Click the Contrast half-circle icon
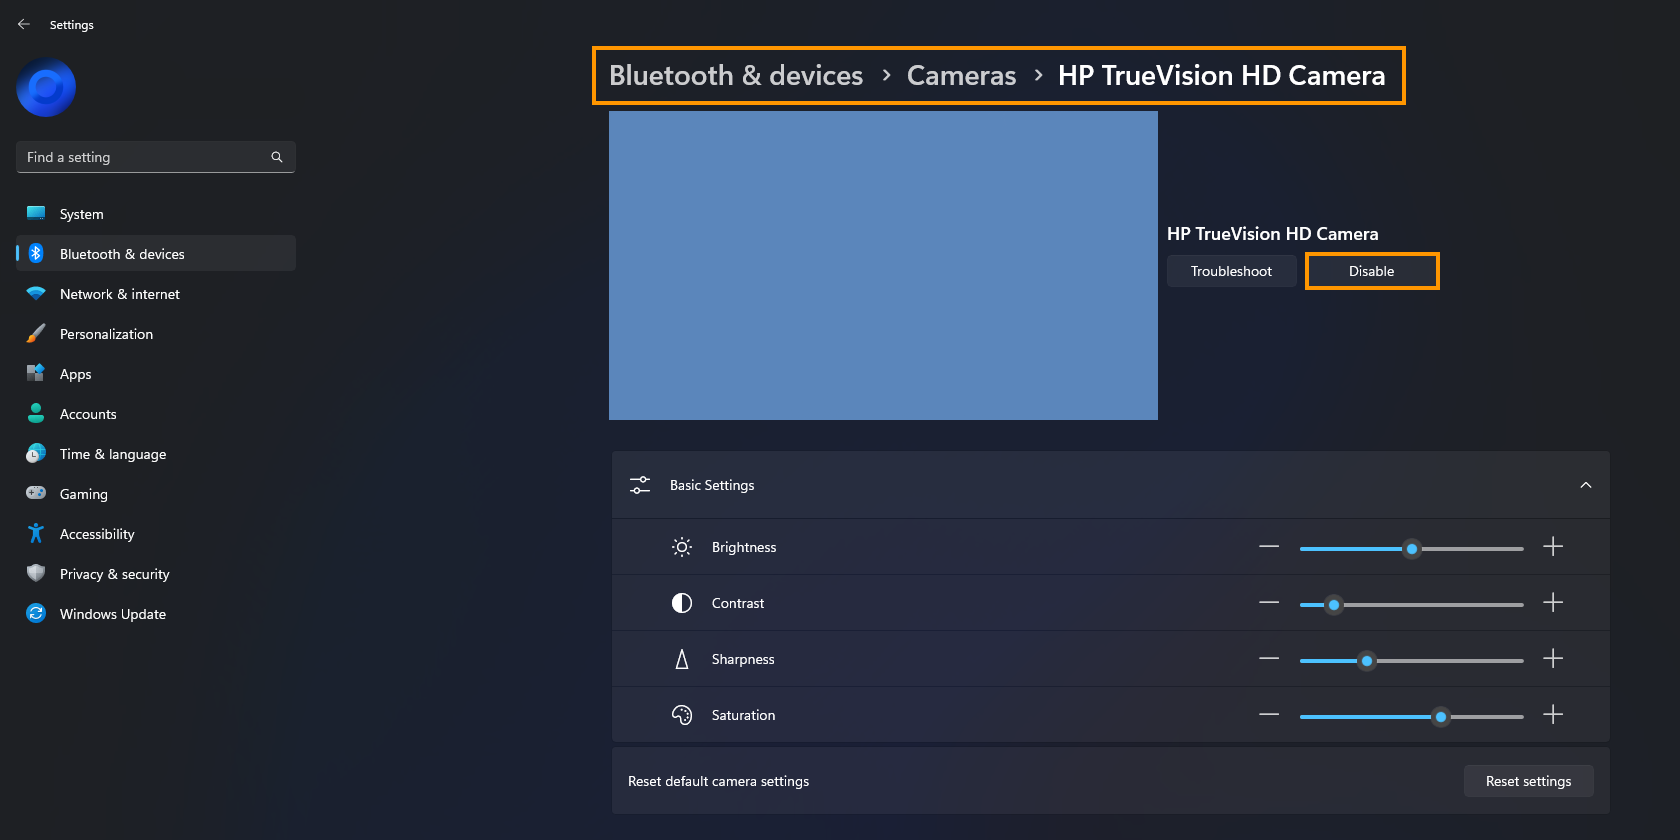The width and height of the screenshot is (1680, 840). point(682,603)
